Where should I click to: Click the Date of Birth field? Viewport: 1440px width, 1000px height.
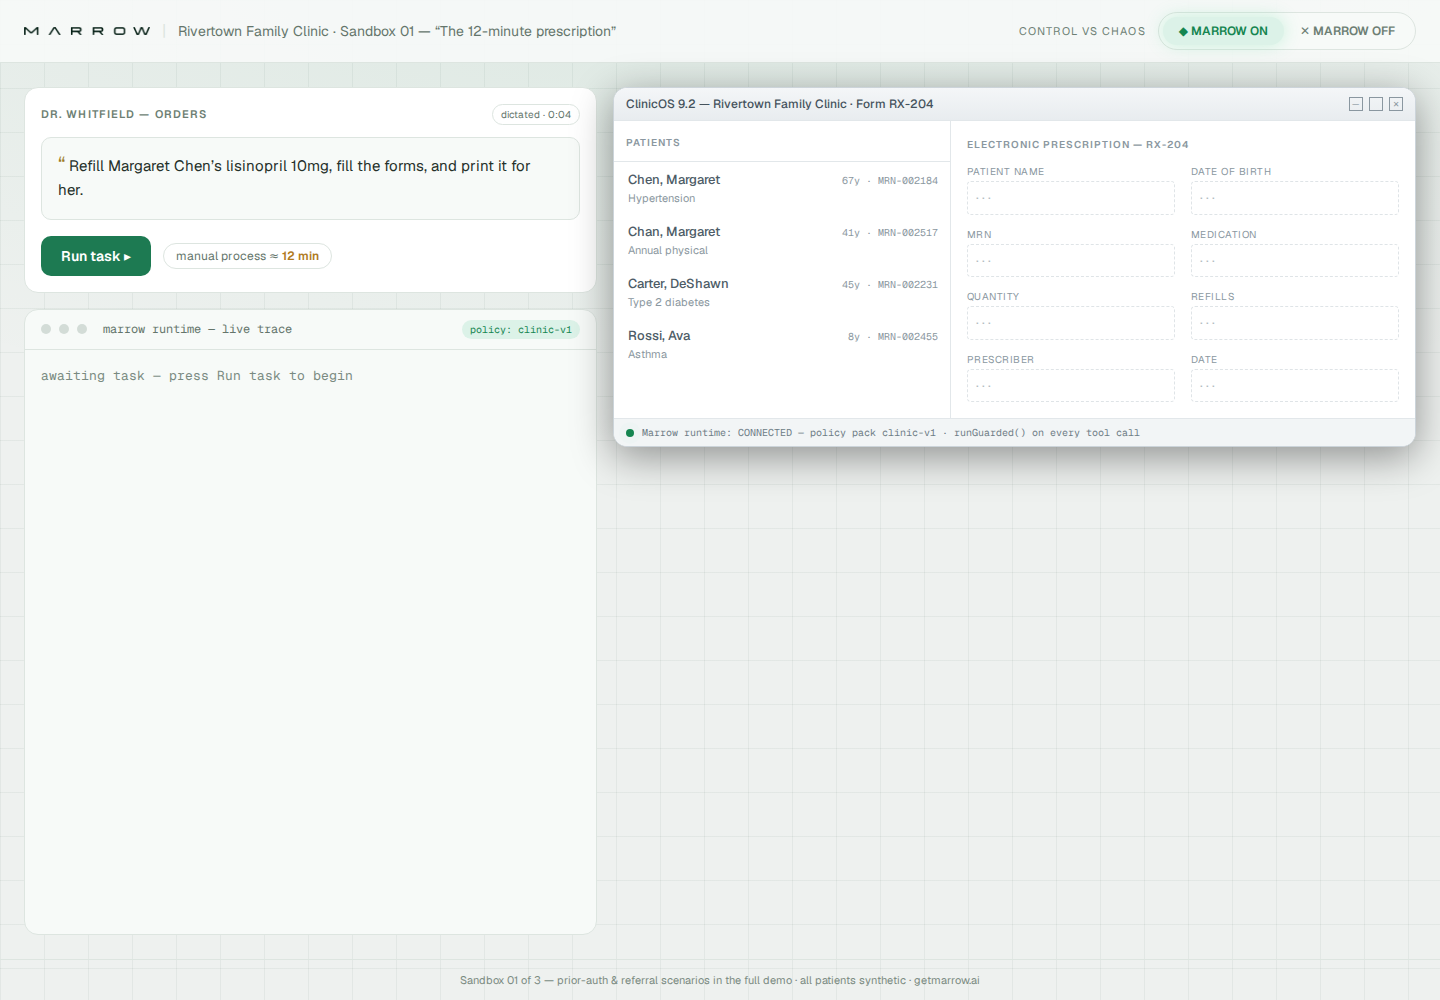tap(1295, 198)
